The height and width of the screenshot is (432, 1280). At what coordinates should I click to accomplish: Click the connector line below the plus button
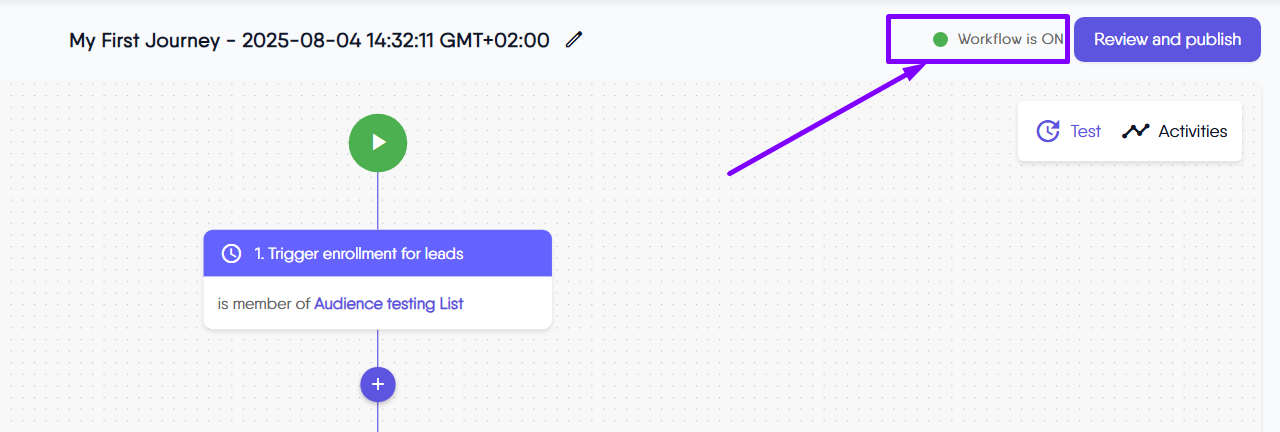tap(378, 416)
